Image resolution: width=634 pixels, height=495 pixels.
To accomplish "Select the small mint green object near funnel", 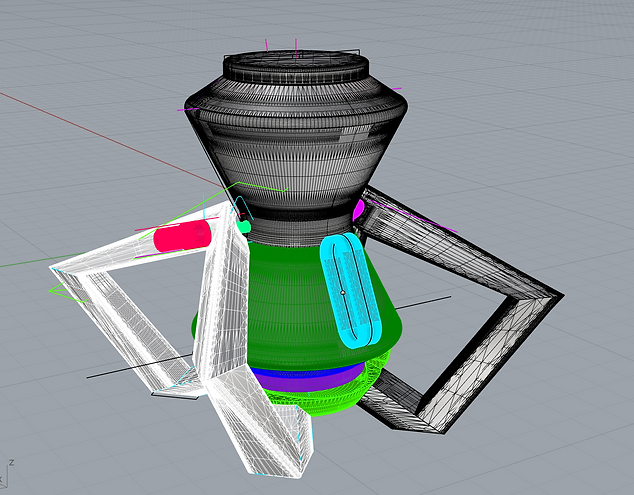I will [x=243, y=226].
